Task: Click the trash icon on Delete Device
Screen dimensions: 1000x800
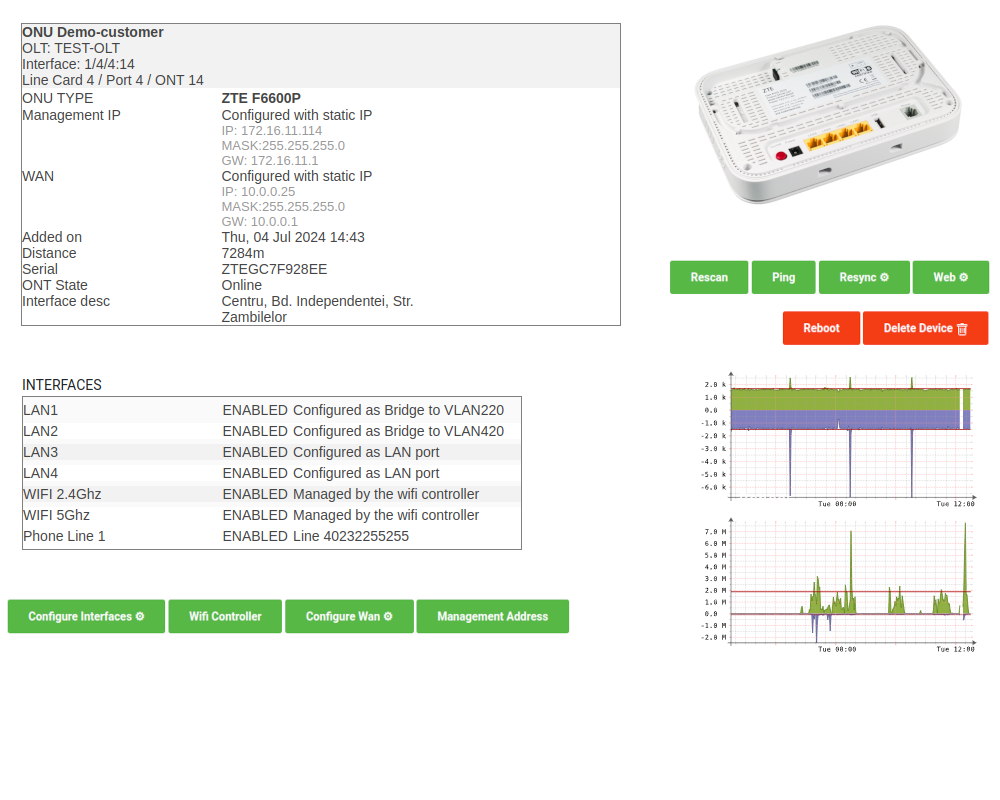Action: click(x=962, y=329)
